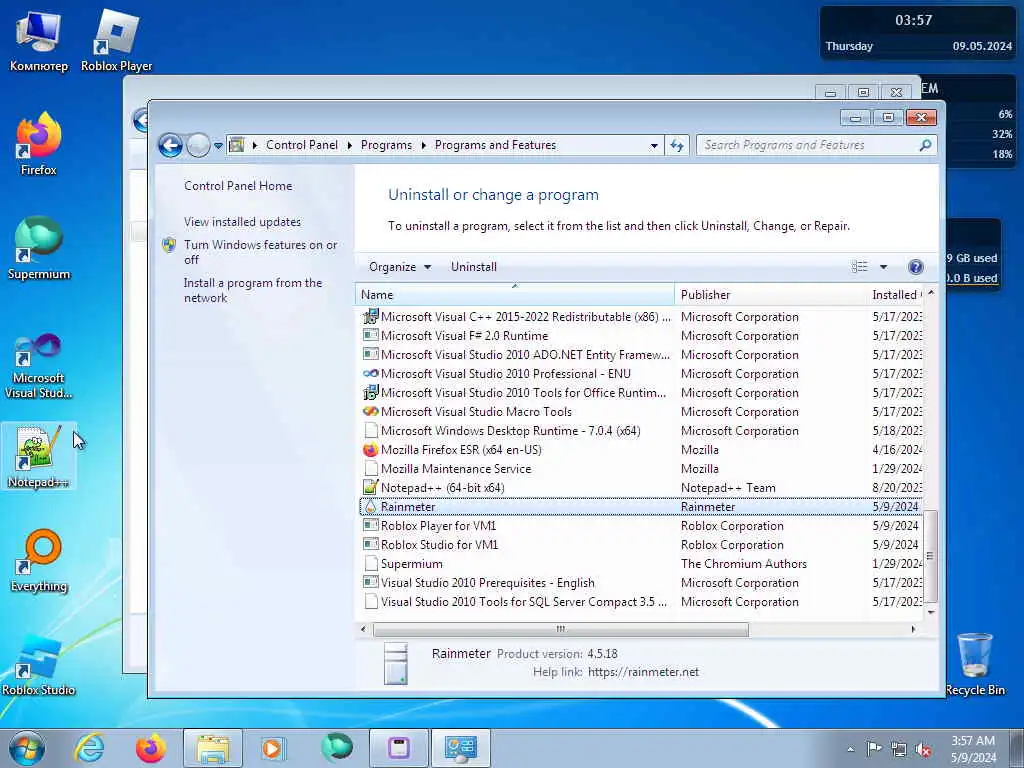The height and width of the screenshot is (768, 1024).
Task: Click the Windows Start orb
Action: click(x=27, y=748)
